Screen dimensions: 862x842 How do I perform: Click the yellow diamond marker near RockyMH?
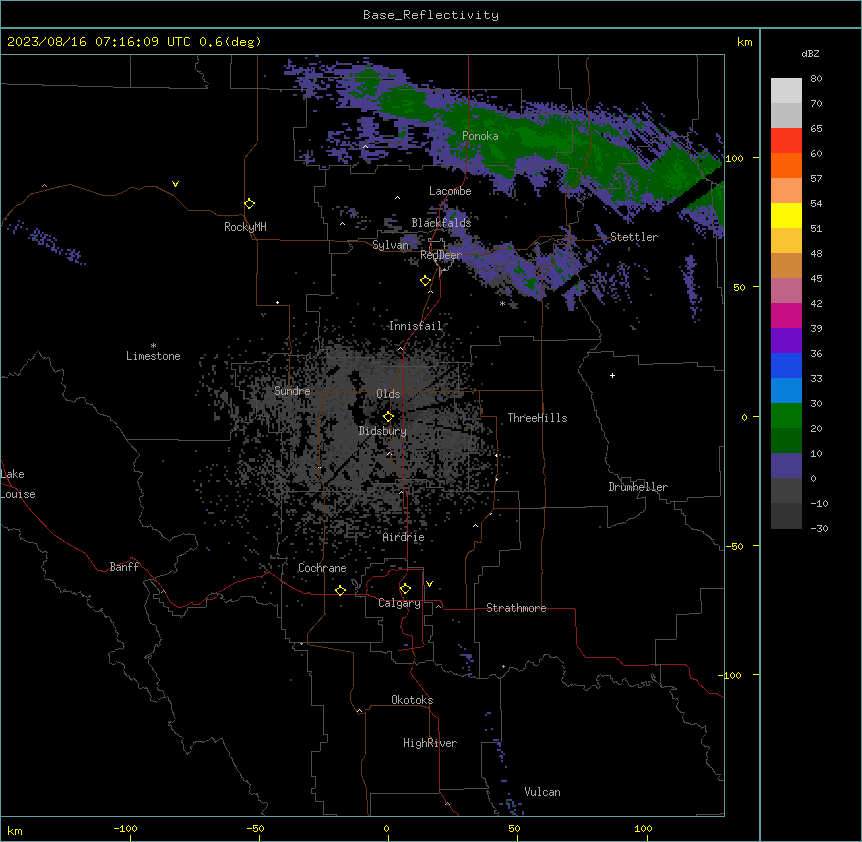point(249,204)
